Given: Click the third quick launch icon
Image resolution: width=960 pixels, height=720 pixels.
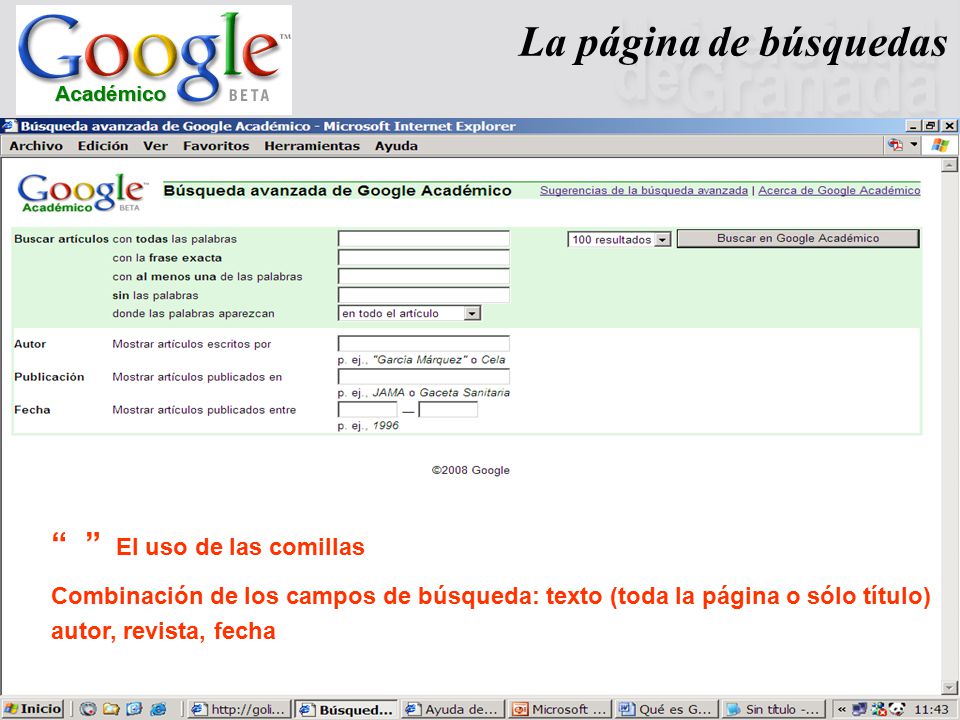Looking at the screenshot, I should 134,709.
